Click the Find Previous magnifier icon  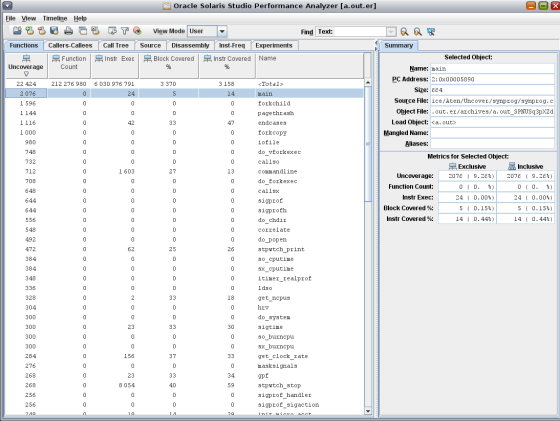click(418, 32)
